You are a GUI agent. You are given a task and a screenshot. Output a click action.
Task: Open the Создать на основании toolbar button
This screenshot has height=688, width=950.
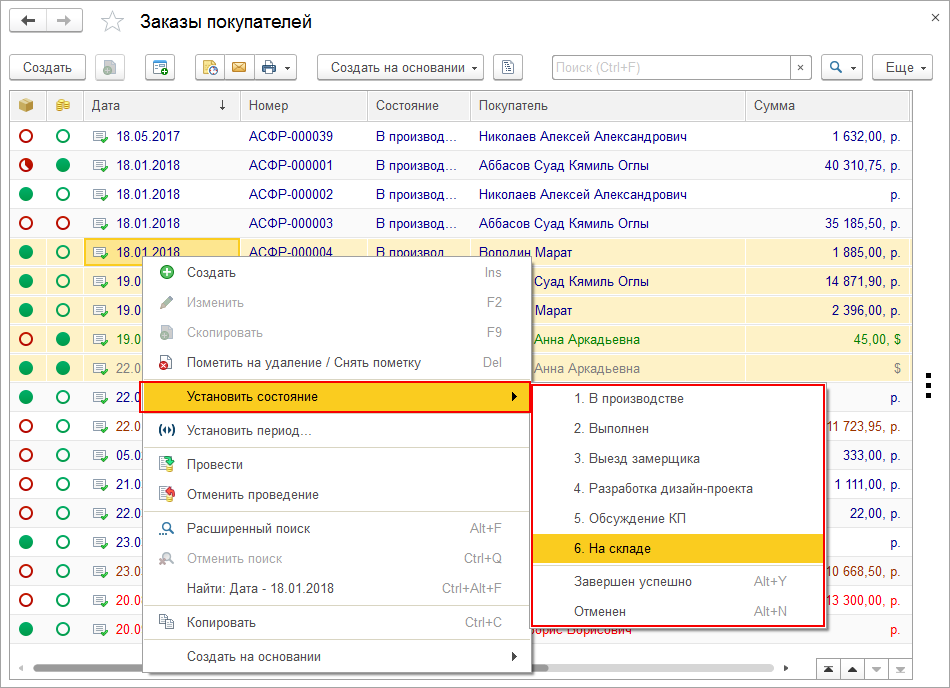[400, 68]
